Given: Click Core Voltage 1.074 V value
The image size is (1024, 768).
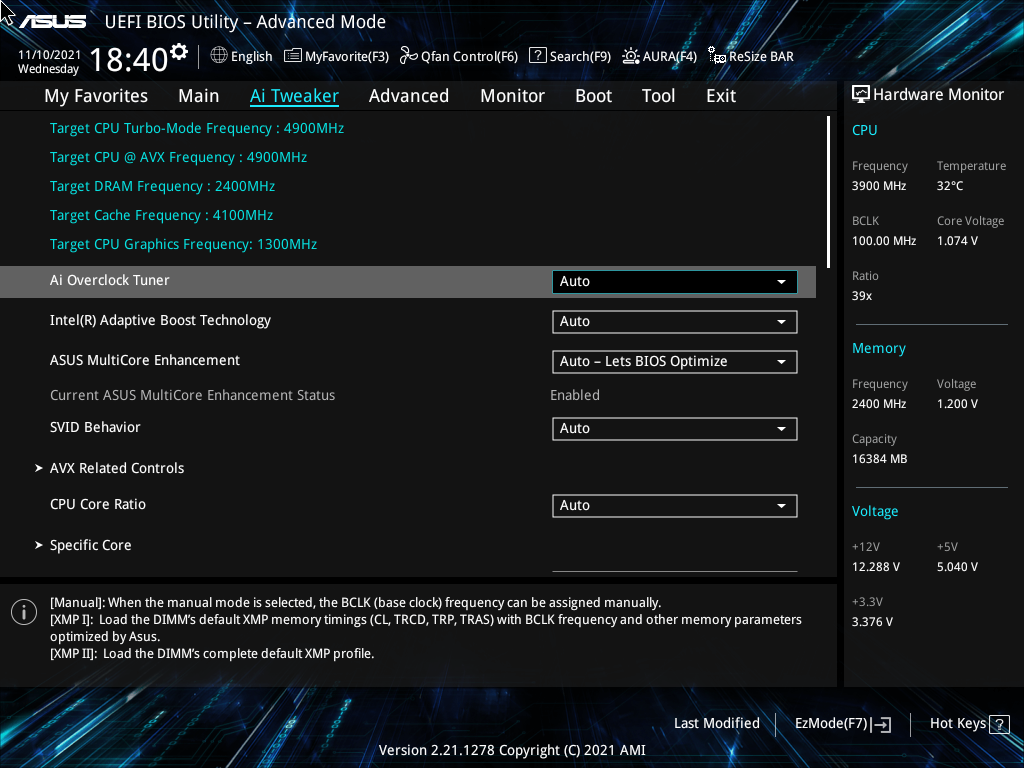Looking at the screenshot, I should pos(957,241).
